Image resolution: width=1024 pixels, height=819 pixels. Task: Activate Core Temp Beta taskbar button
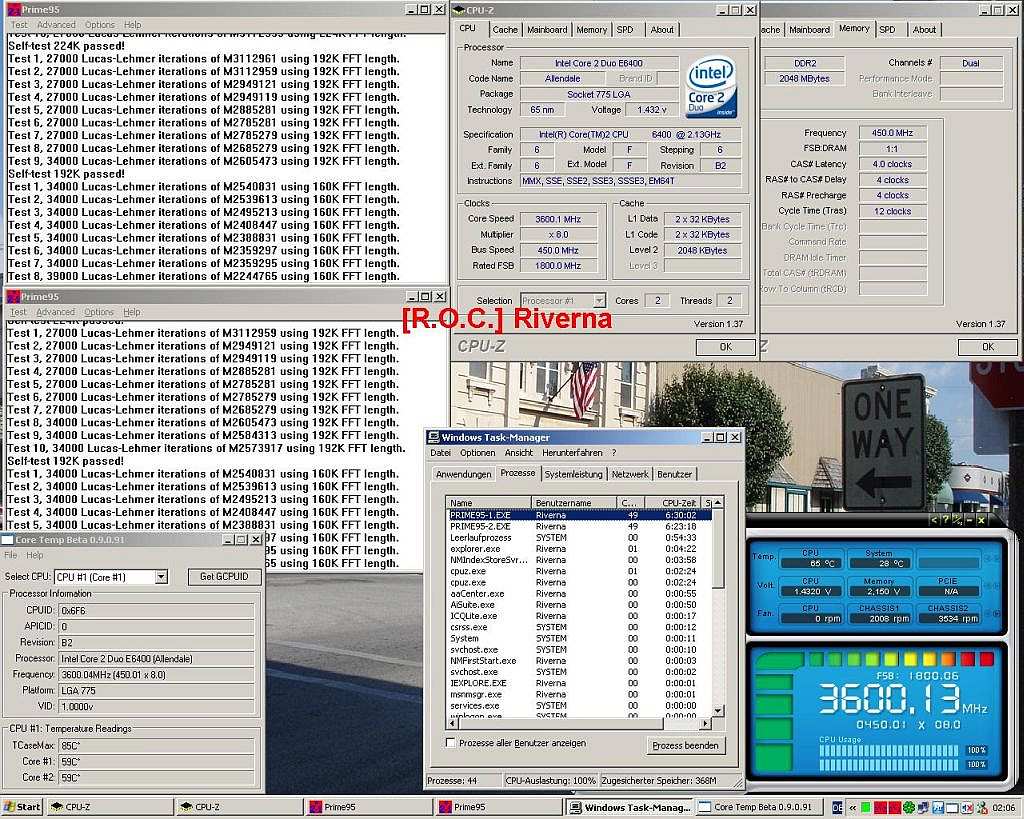[759, 807]
